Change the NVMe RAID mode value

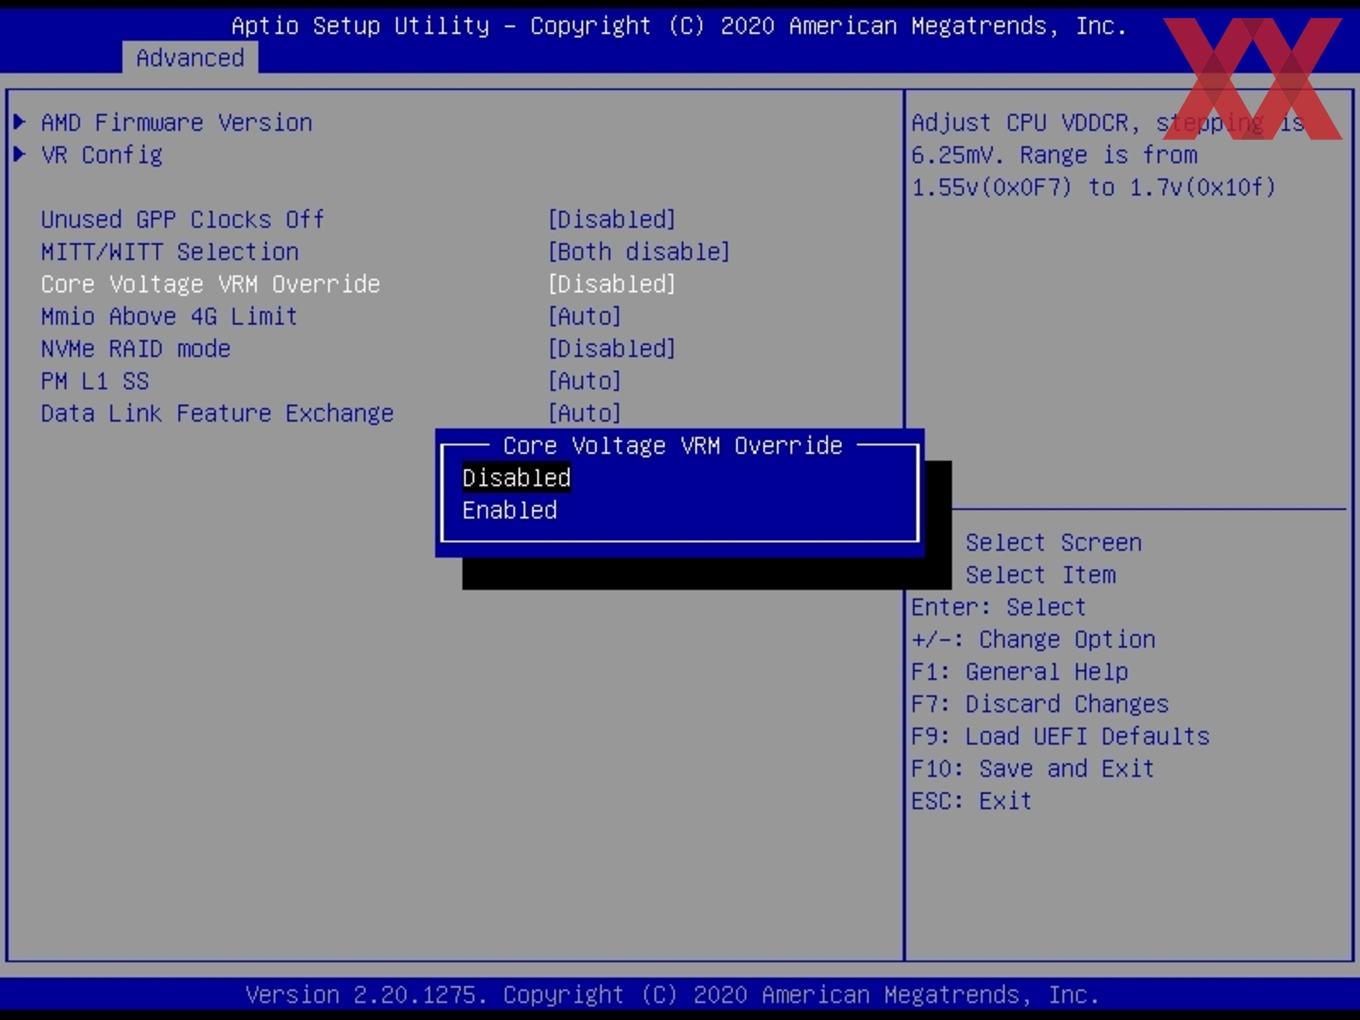[611, 348]
